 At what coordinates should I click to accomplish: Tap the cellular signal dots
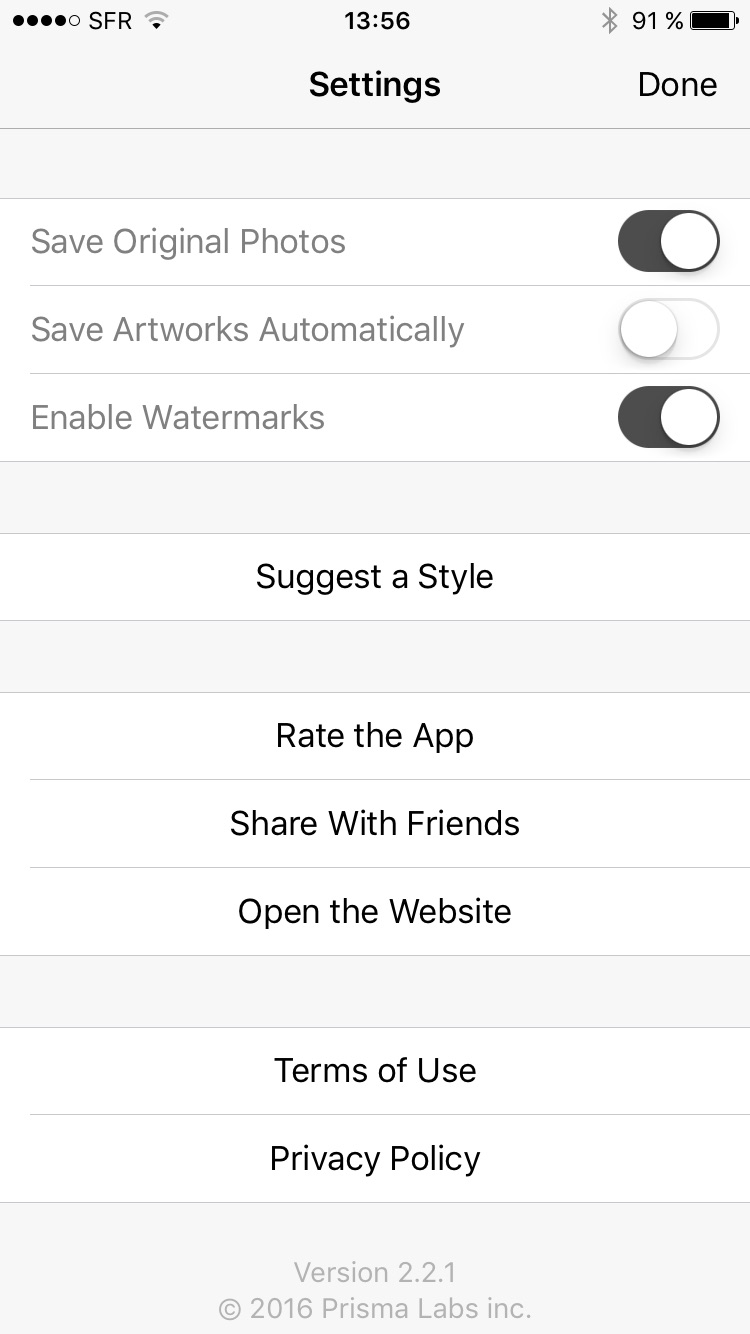coord(46,20)
